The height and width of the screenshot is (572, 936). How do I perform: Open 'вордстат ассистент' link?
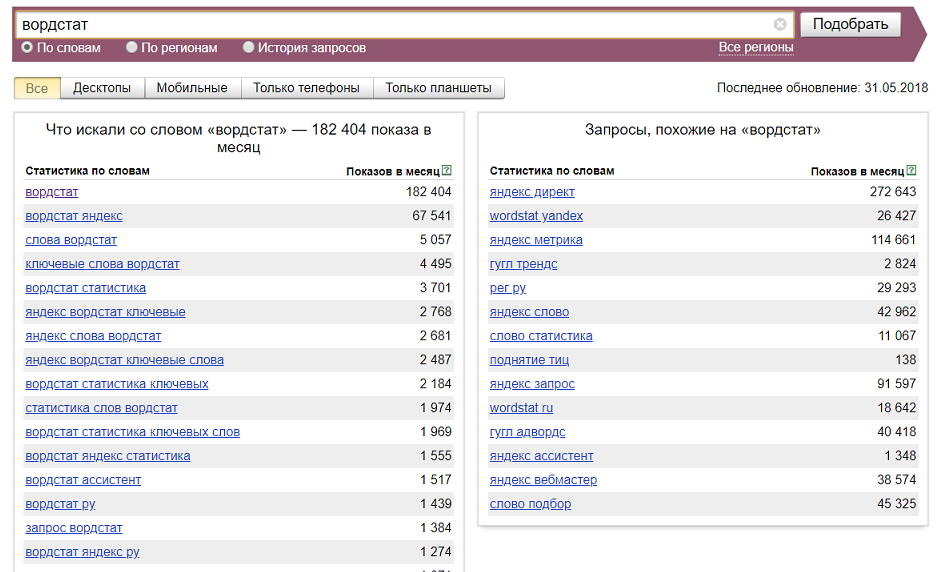tap(83, 480)
